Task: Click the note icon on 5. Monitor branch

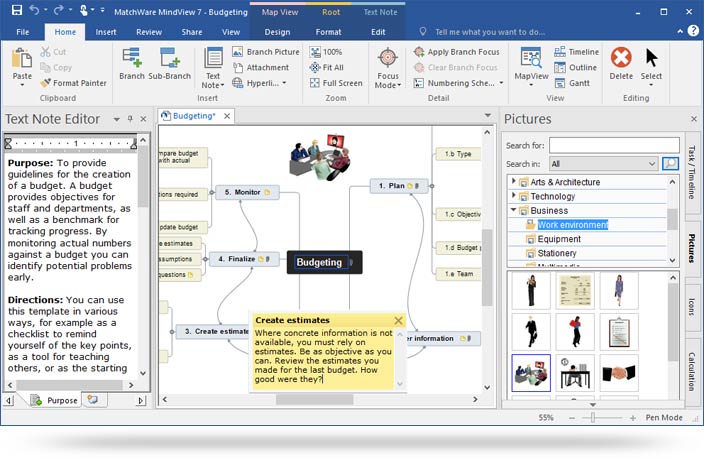Action: pyautogui.click(x=268, y=192)
